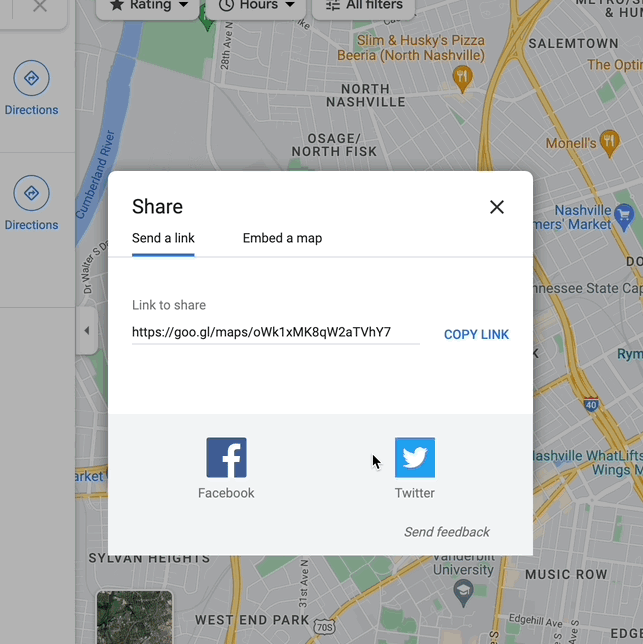The width and height of the screenshot is (643, 644).
Task: Close the Share dialog
Action: (x=496, y=207)
